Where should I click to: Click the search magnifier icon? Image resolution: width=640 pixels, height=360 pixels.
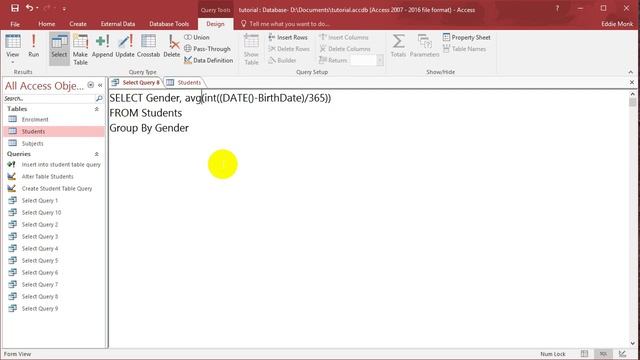pyautogui.click(x=99, y=98)
